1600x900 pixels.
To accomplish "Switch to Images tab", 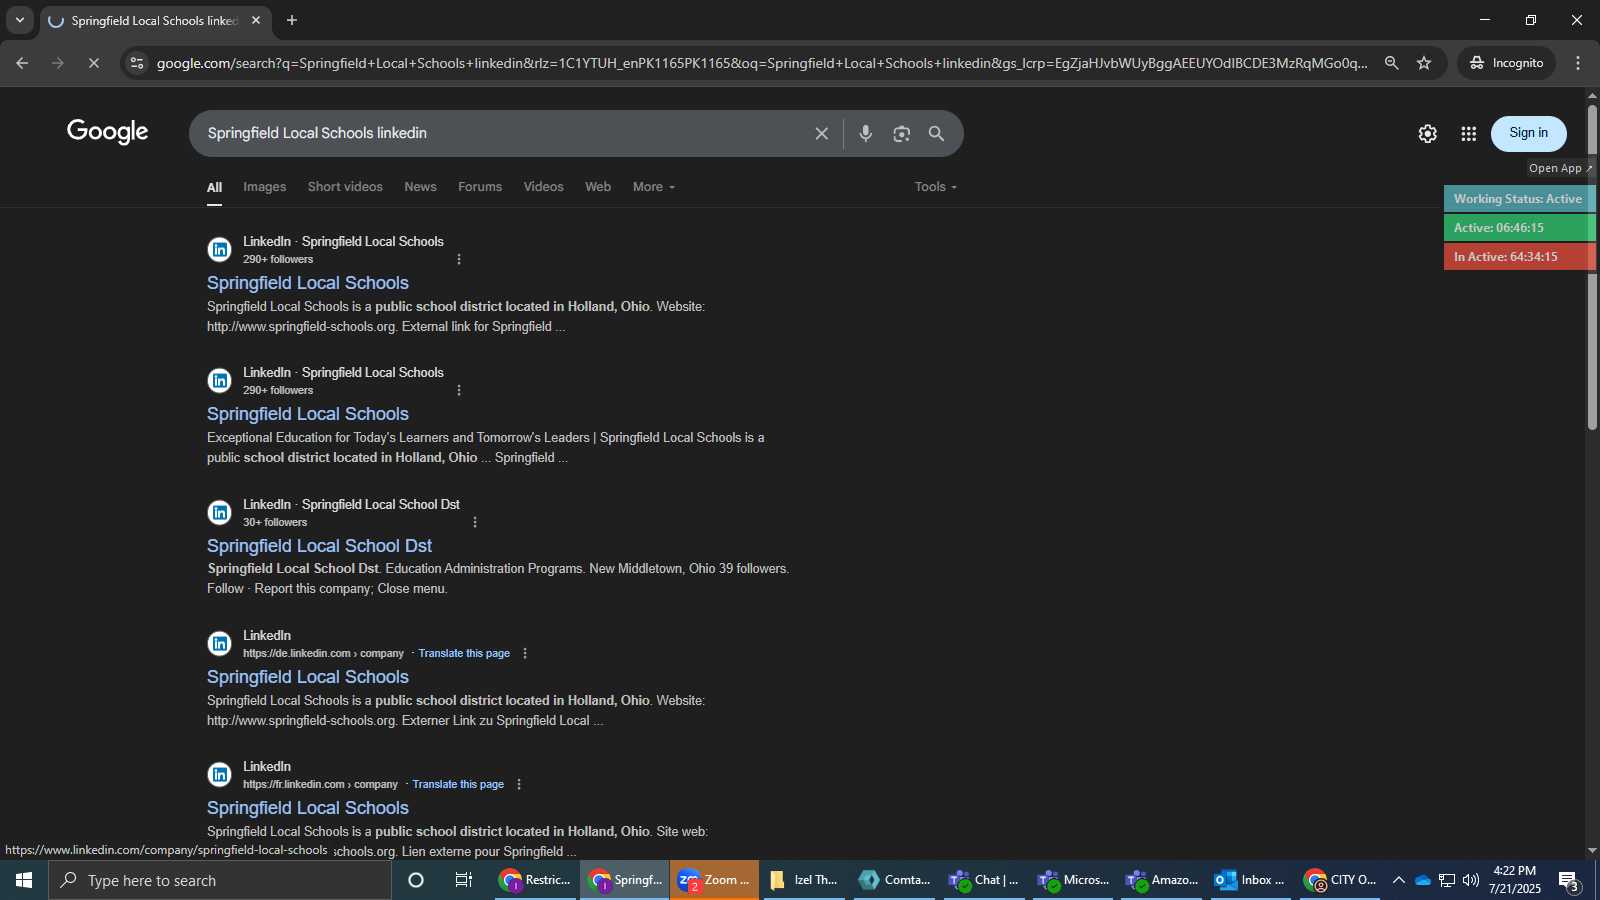I will (x=264, y=187).
